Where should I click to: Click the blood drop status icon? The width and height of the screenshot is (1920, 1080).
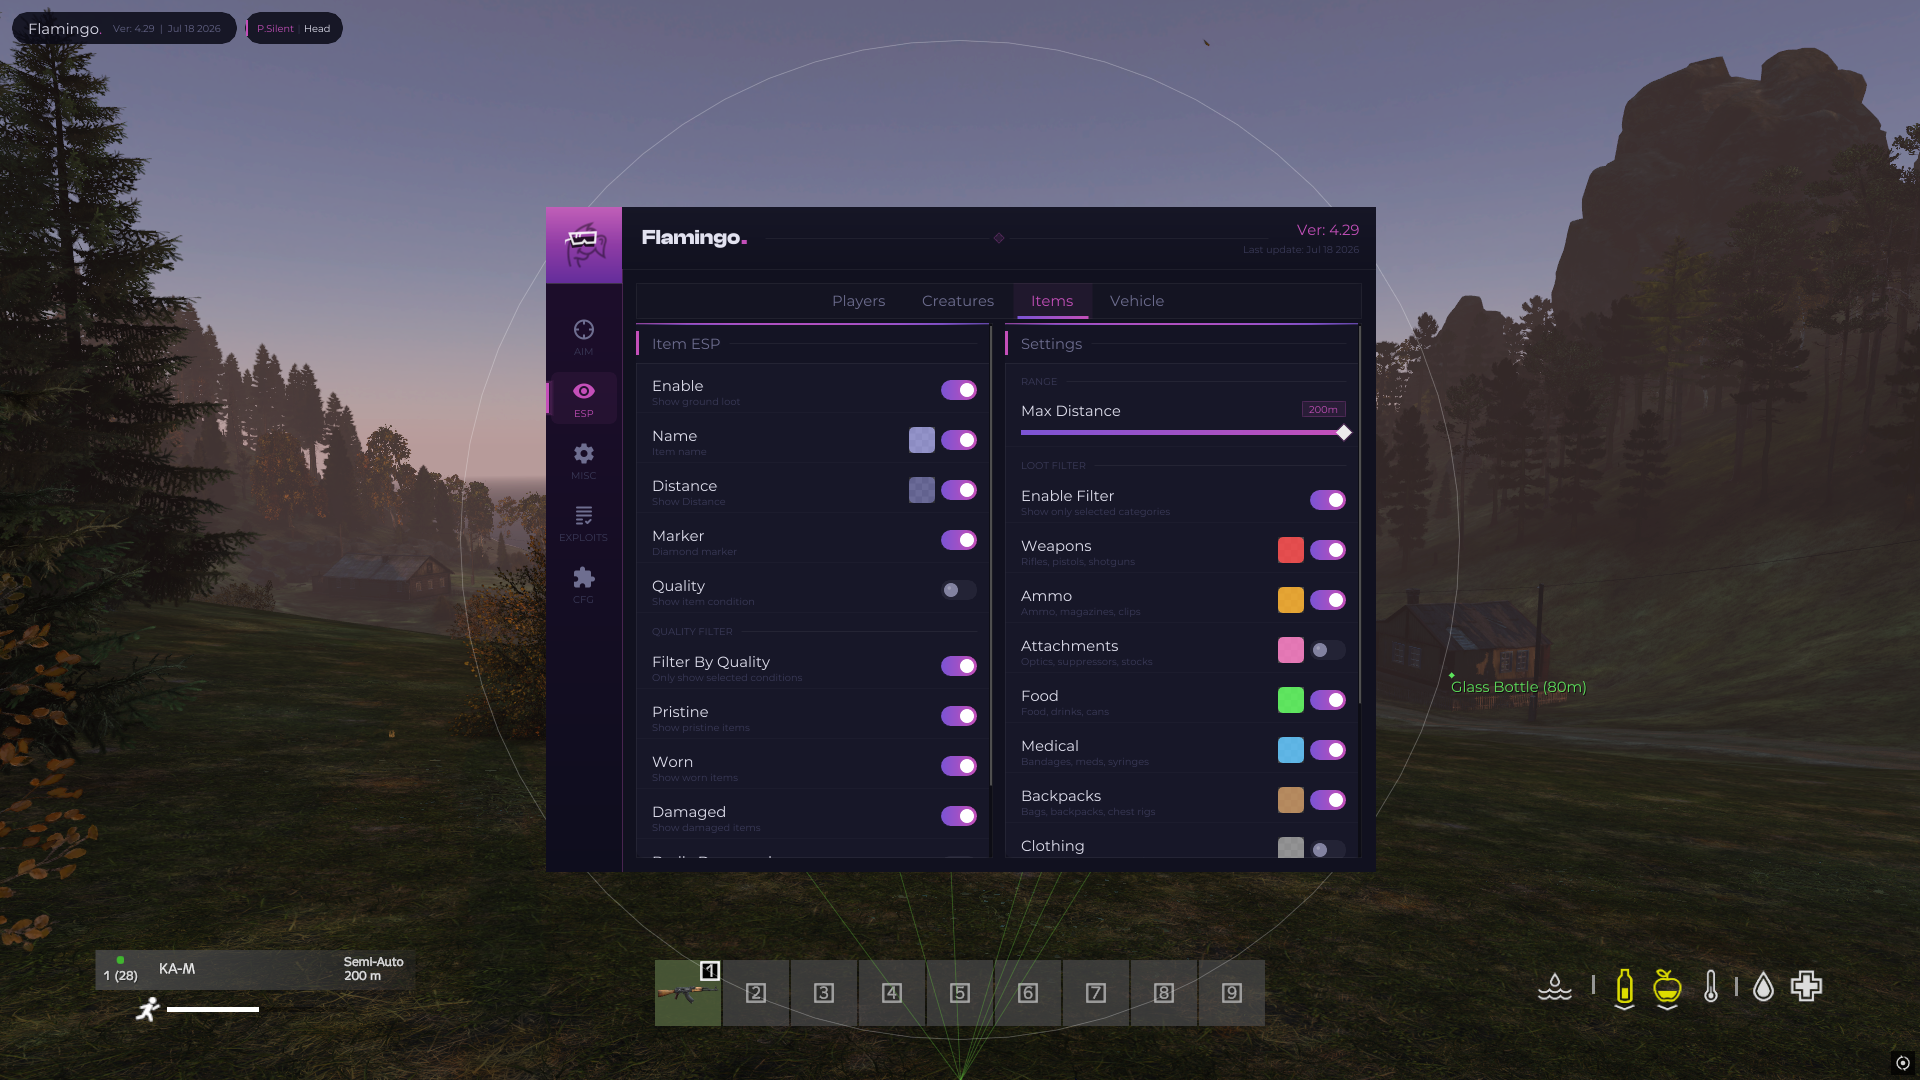point(1764,987)
